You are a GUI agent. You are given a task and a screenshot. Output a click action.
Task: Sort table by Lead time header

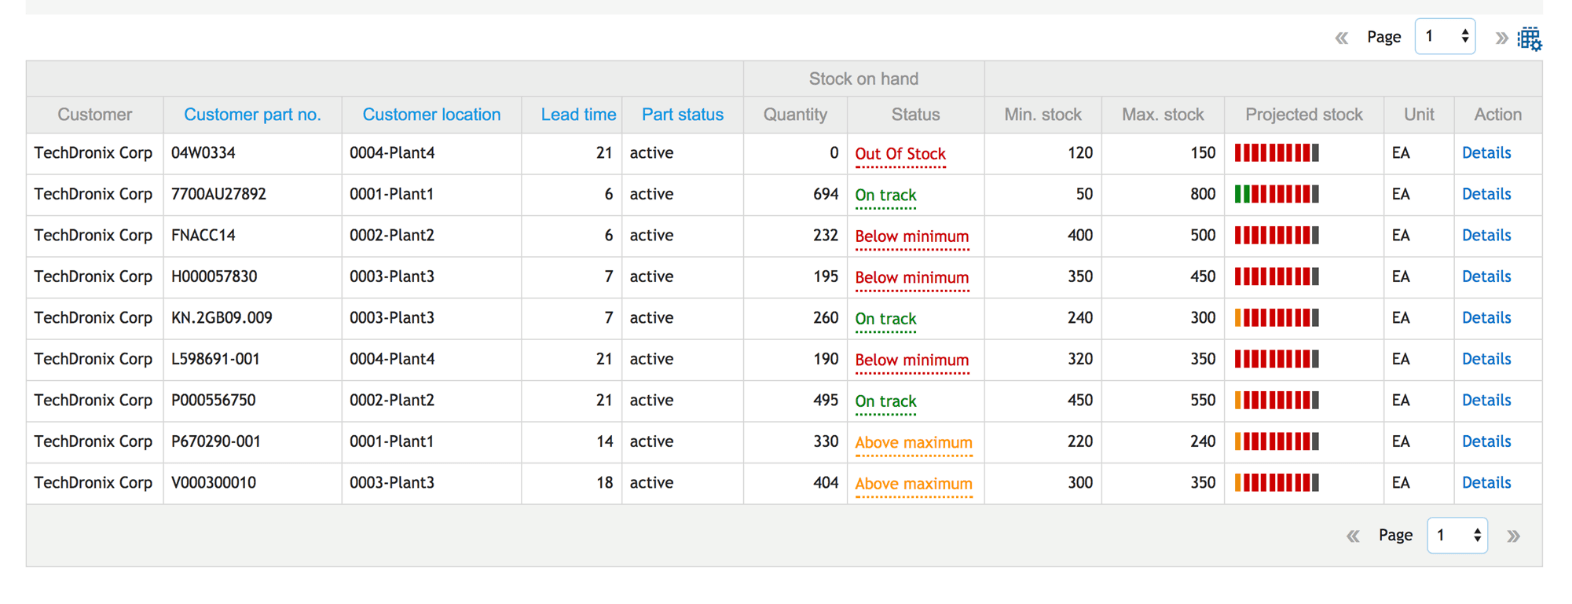point(578,115)
